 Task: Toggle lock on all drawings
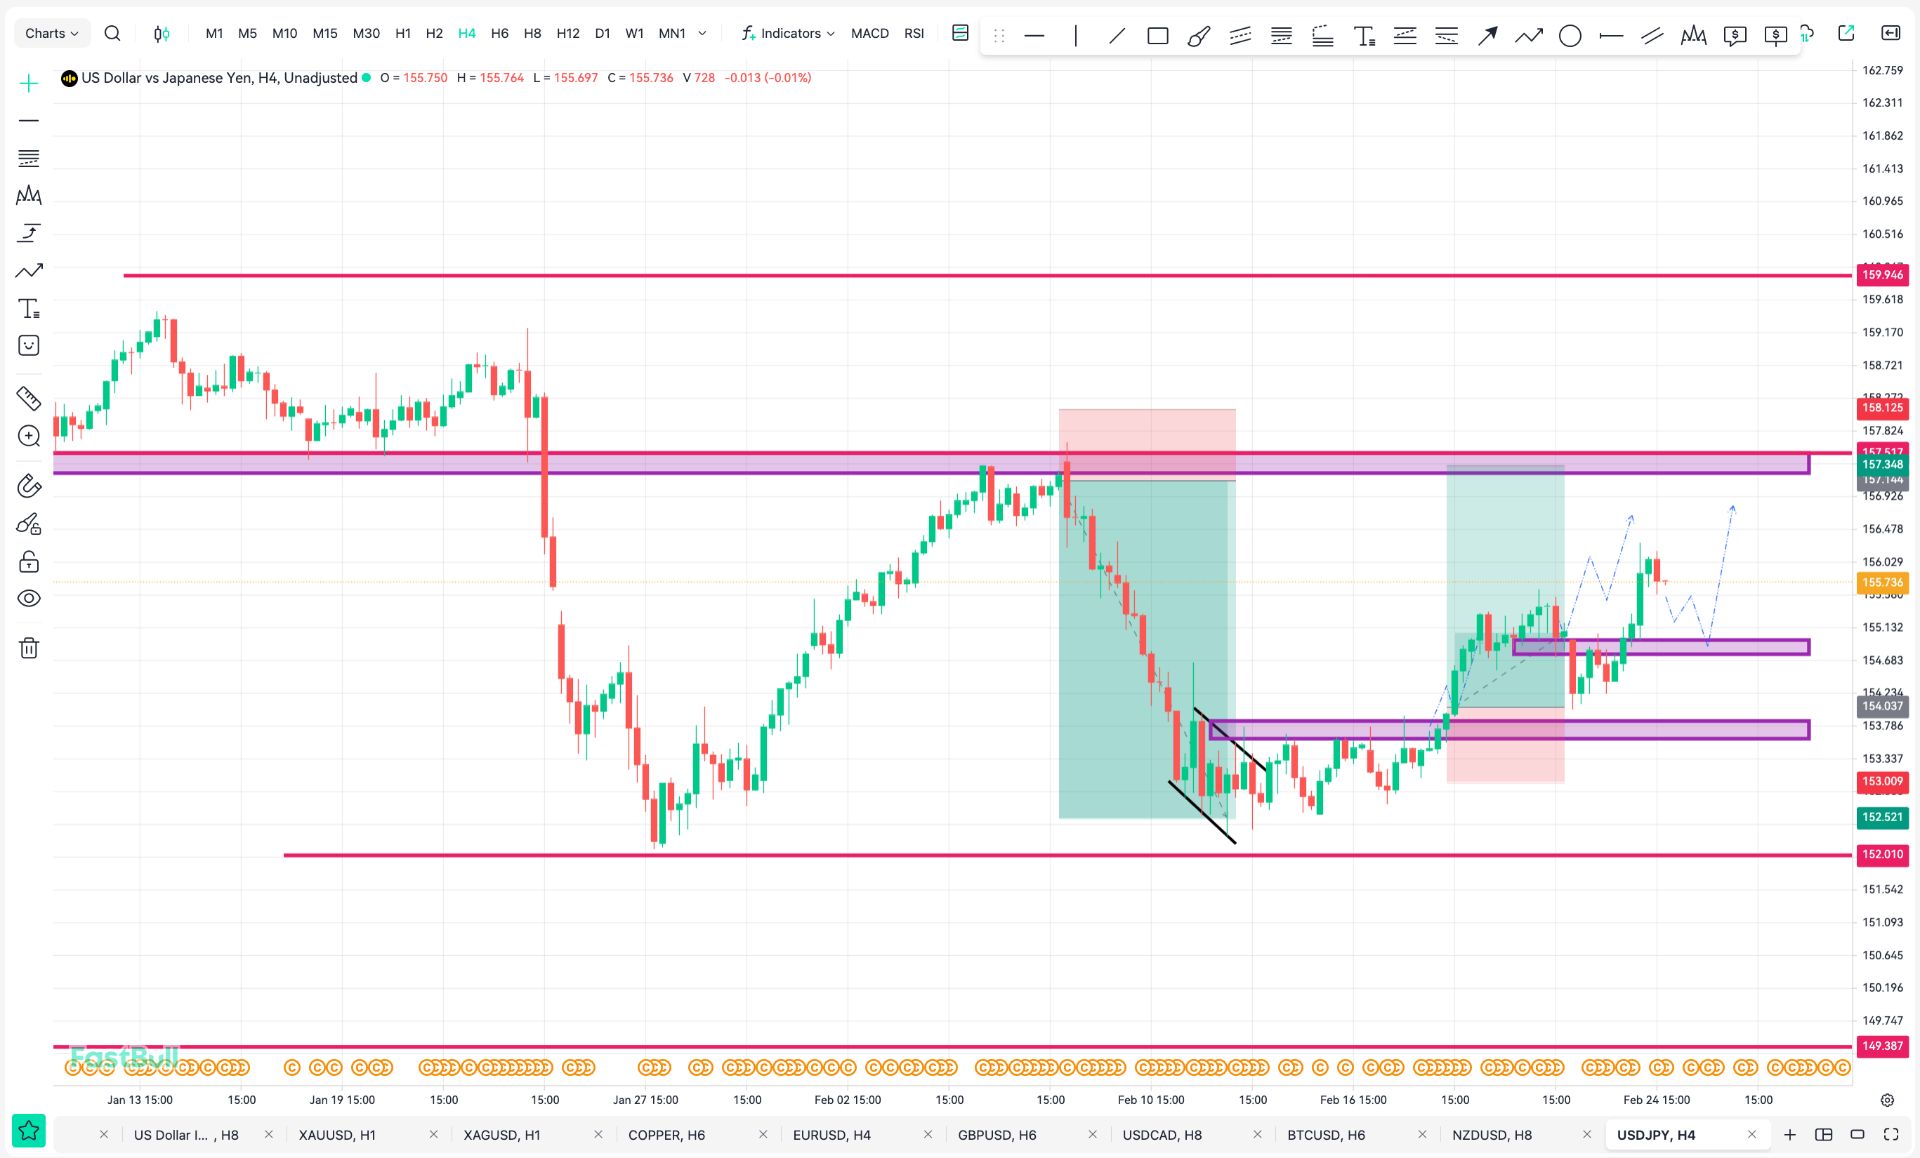coord(29,561)
